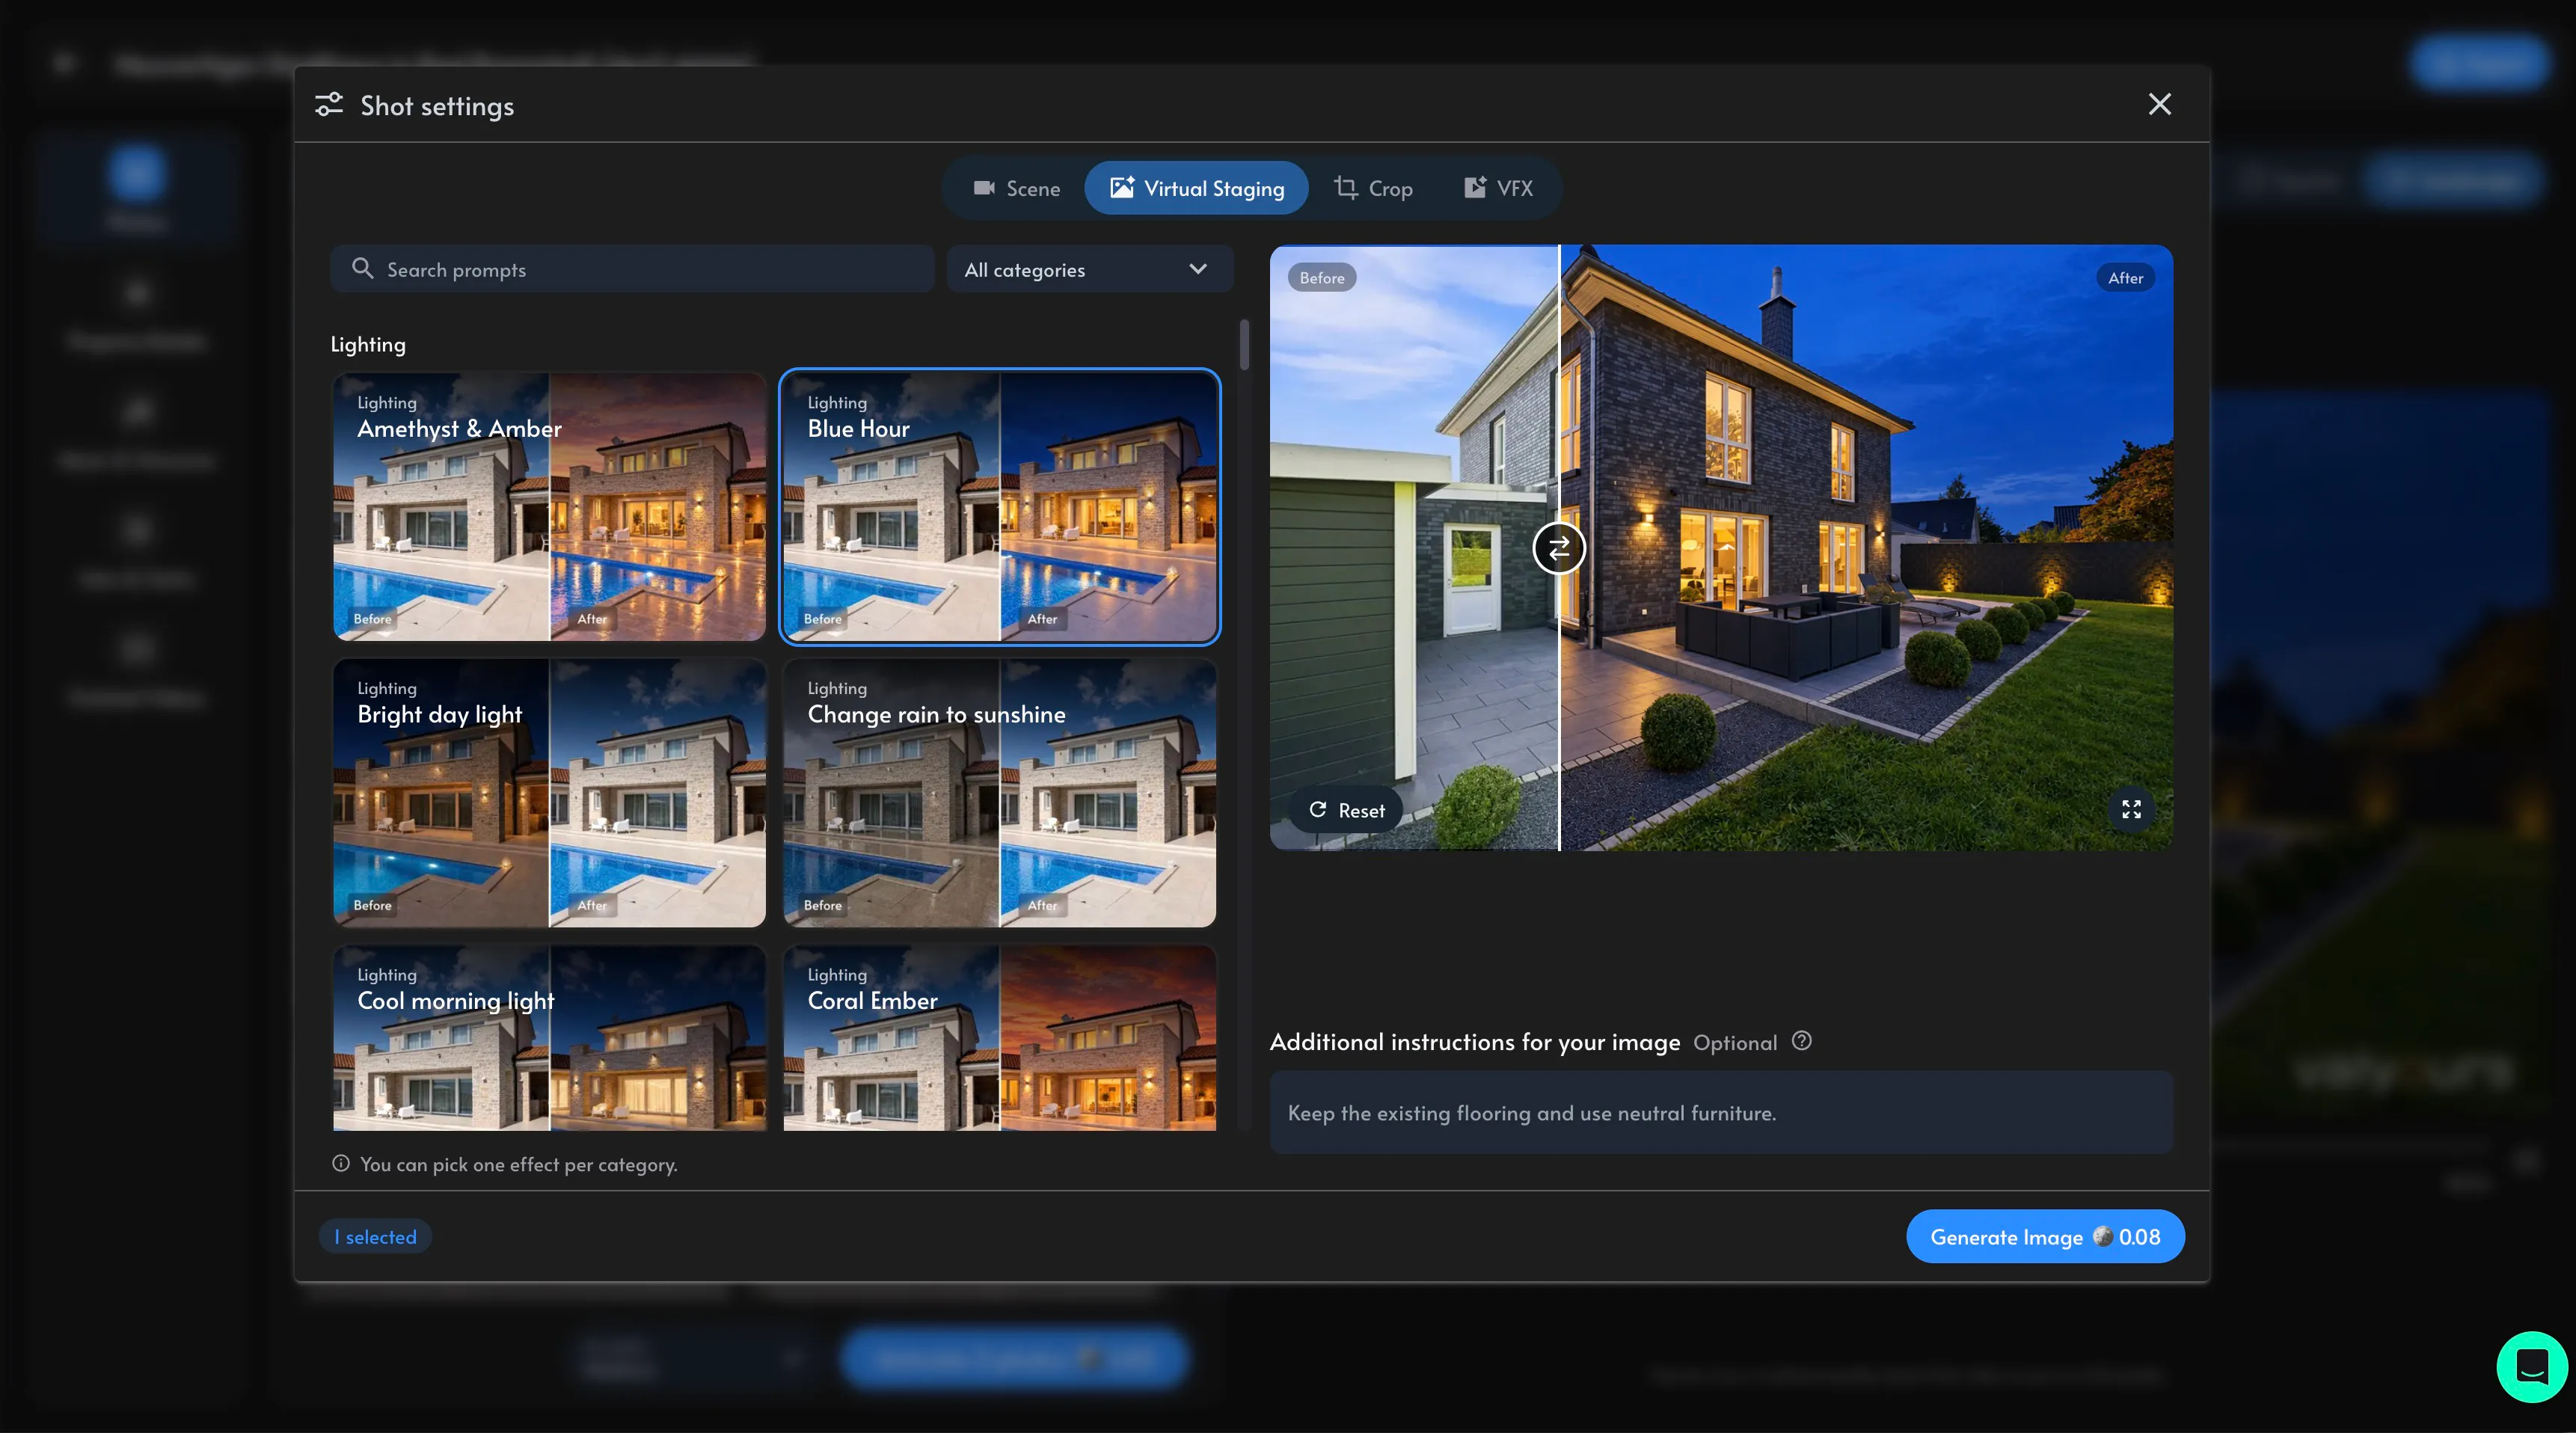The image size is (2576, 1433).
Task: Select the Coral Ember lighting preset
Action: click(x=999, y=1038)
